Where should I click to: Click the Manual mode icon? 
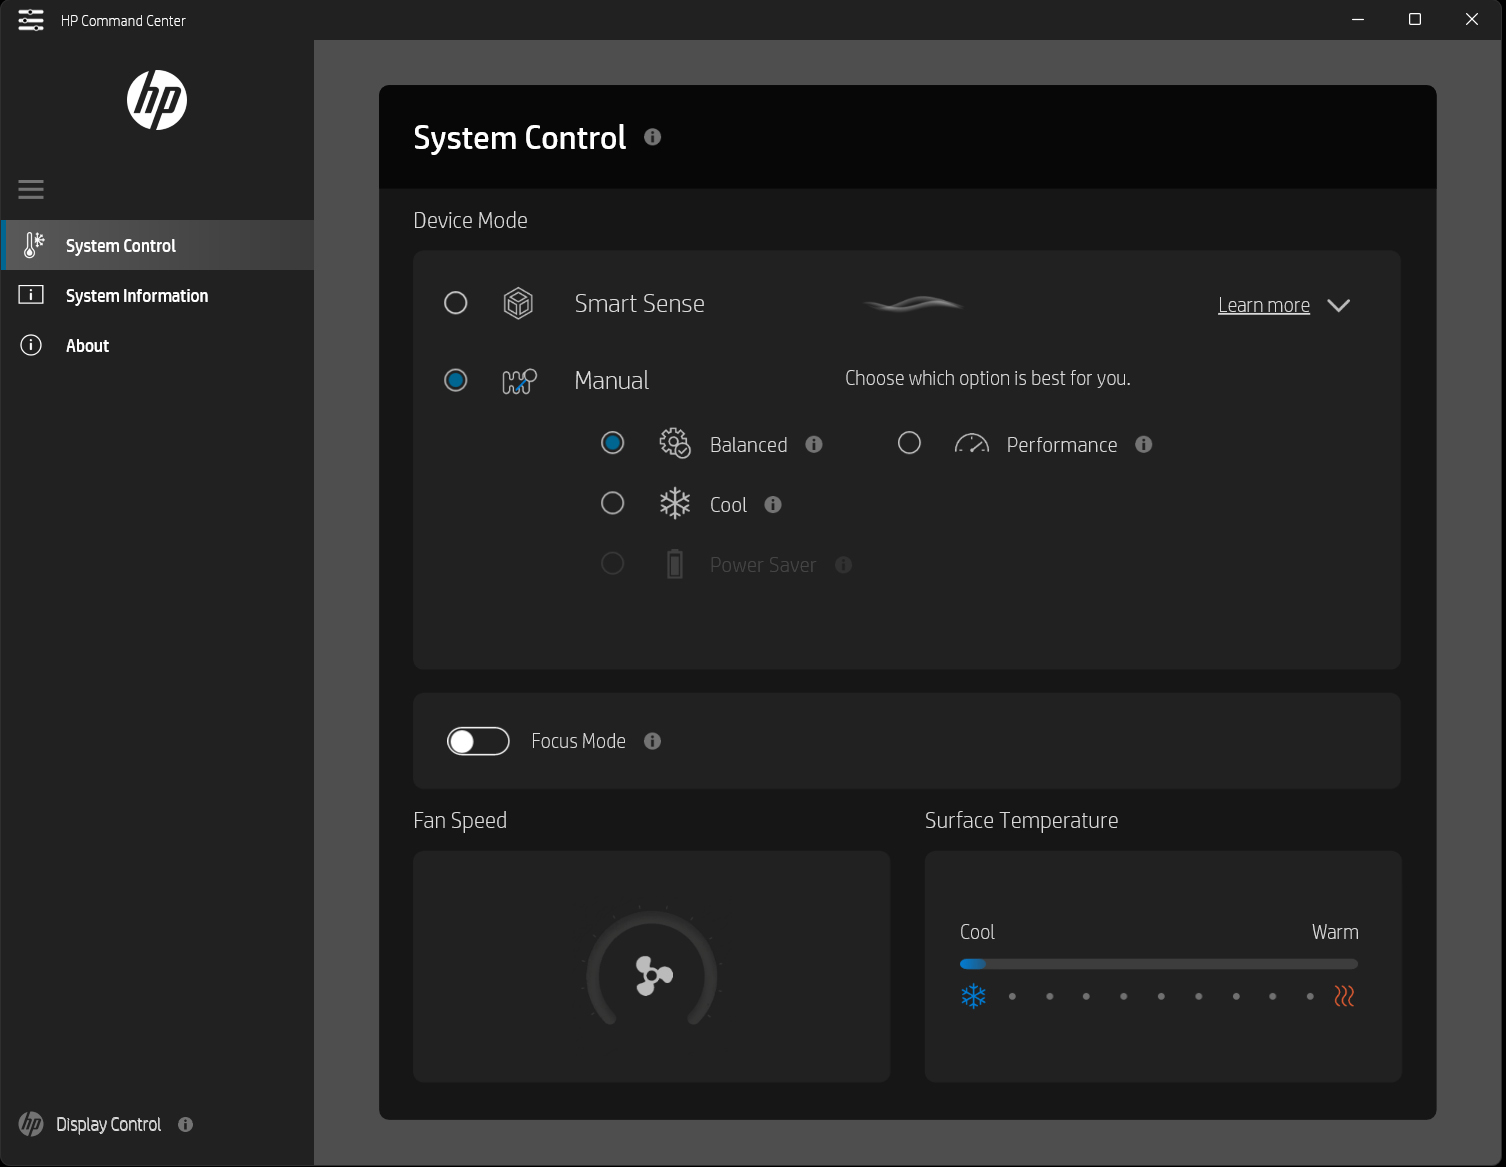click(x=519, y=381)
